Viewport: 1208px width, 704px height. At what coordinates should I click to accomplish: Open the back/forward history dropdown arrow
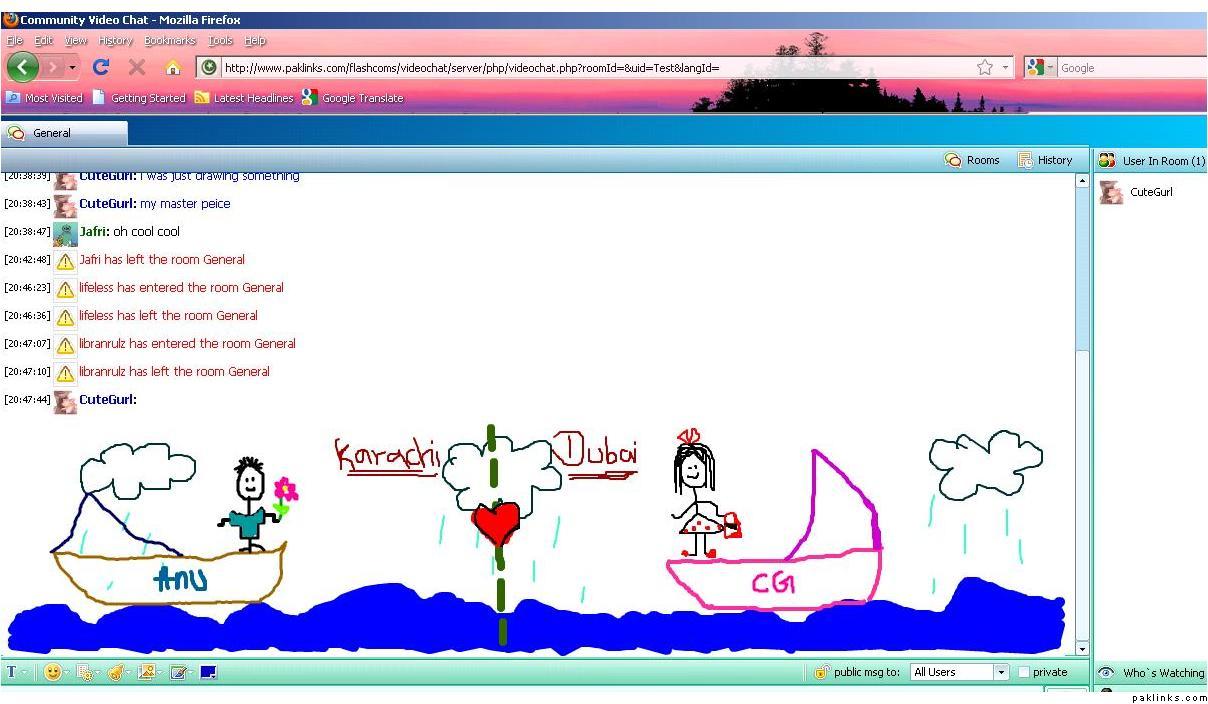73,67
